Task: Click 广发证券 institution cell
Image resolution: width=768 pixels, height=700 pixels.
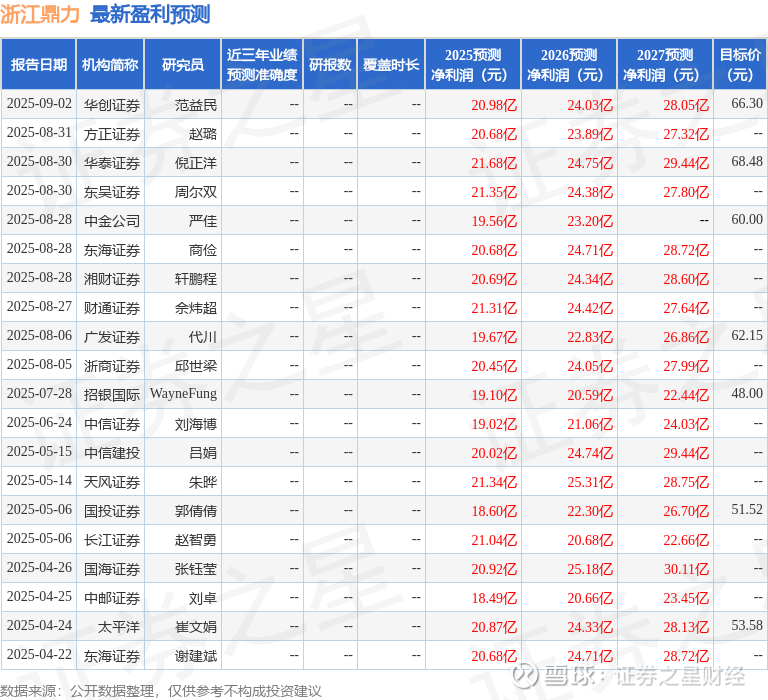Action: point(112,337)
